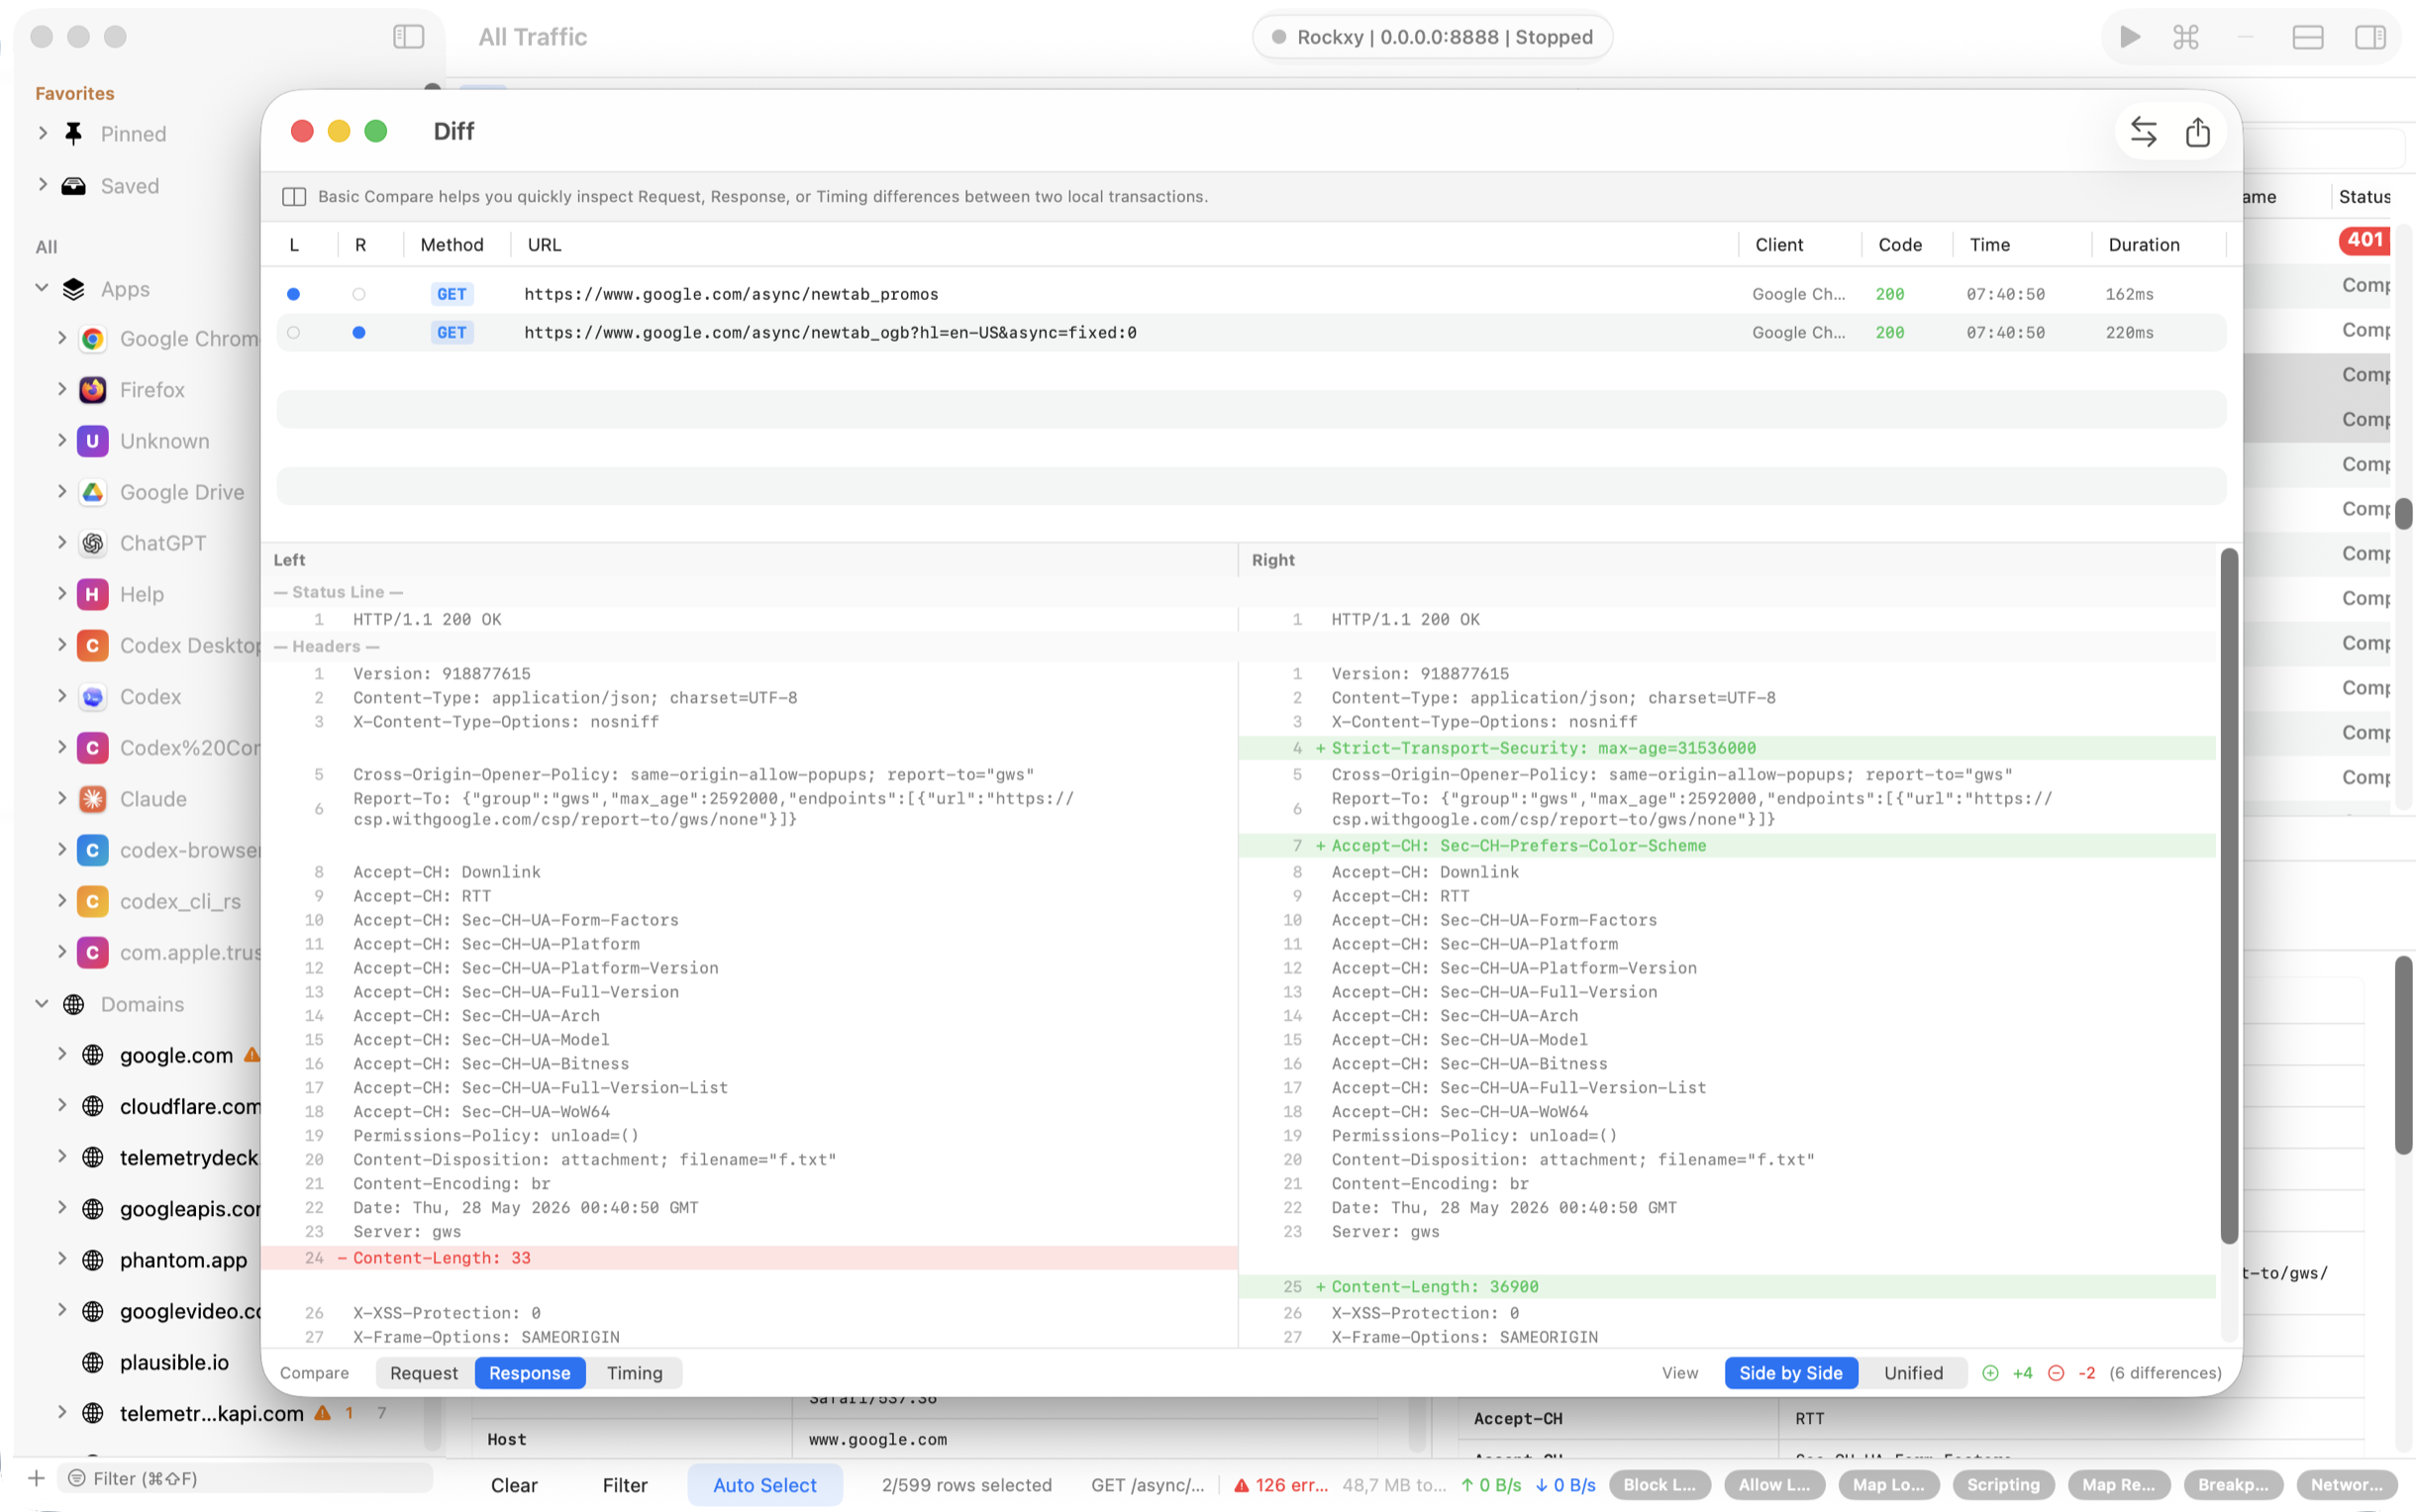Open the Saved favorites item
This screenshot has height=1512, width=2416.
129,186
